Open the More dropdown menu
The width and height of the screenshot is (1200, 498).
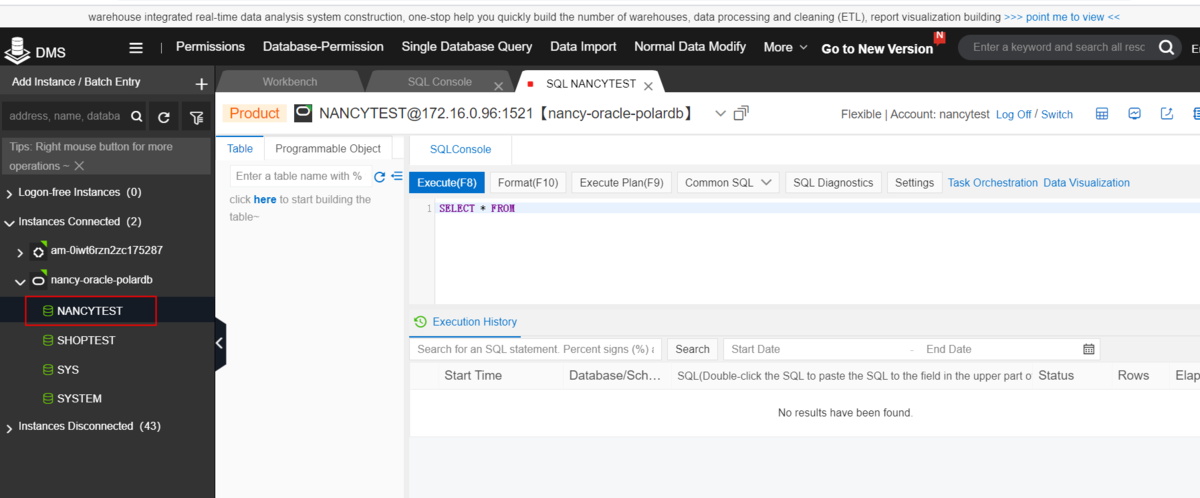(785, 47)
